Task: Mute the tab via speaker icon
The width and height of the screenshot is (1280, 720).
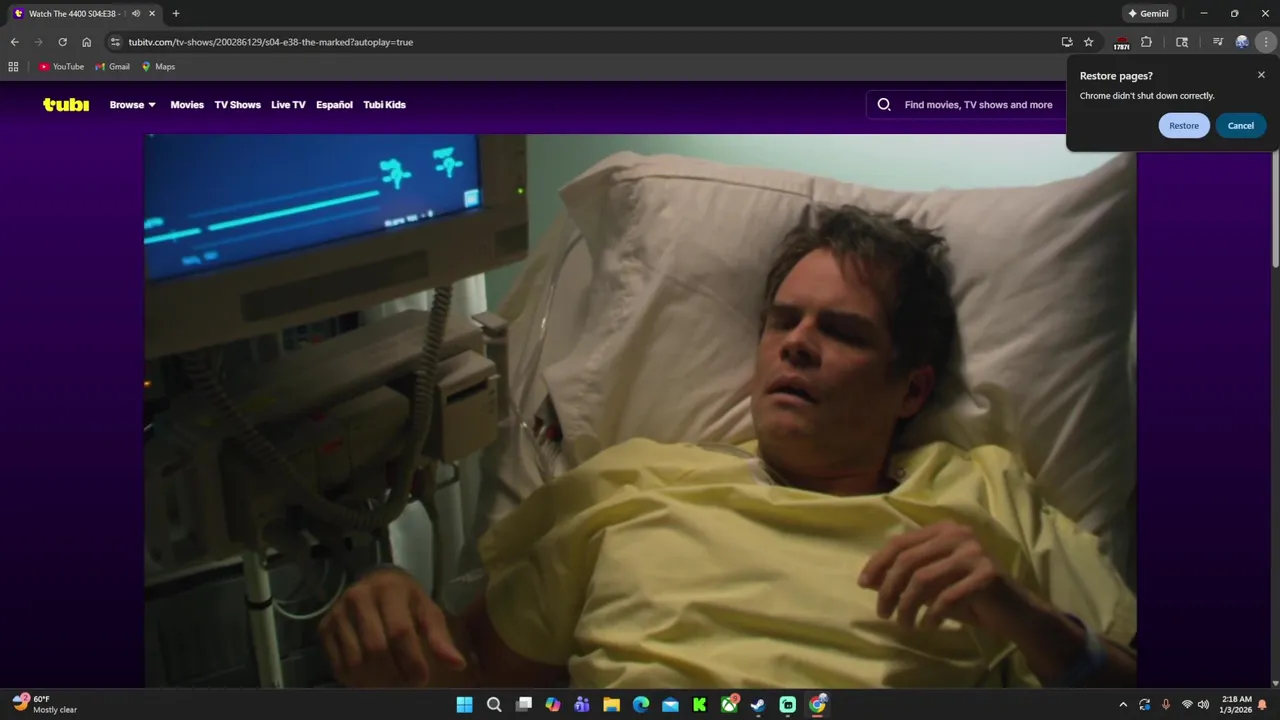Action: [136, 14]
